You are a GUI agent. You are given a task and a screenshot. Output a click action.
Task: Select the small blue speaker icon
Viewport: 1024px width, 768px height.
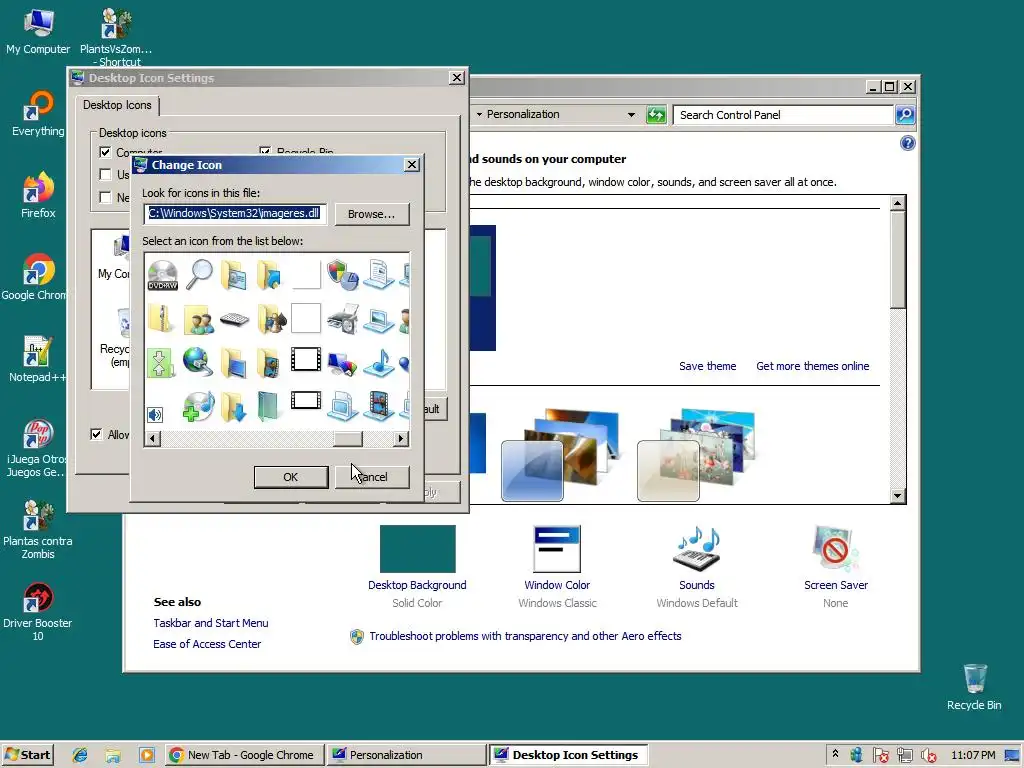click(x=155, y=415)
